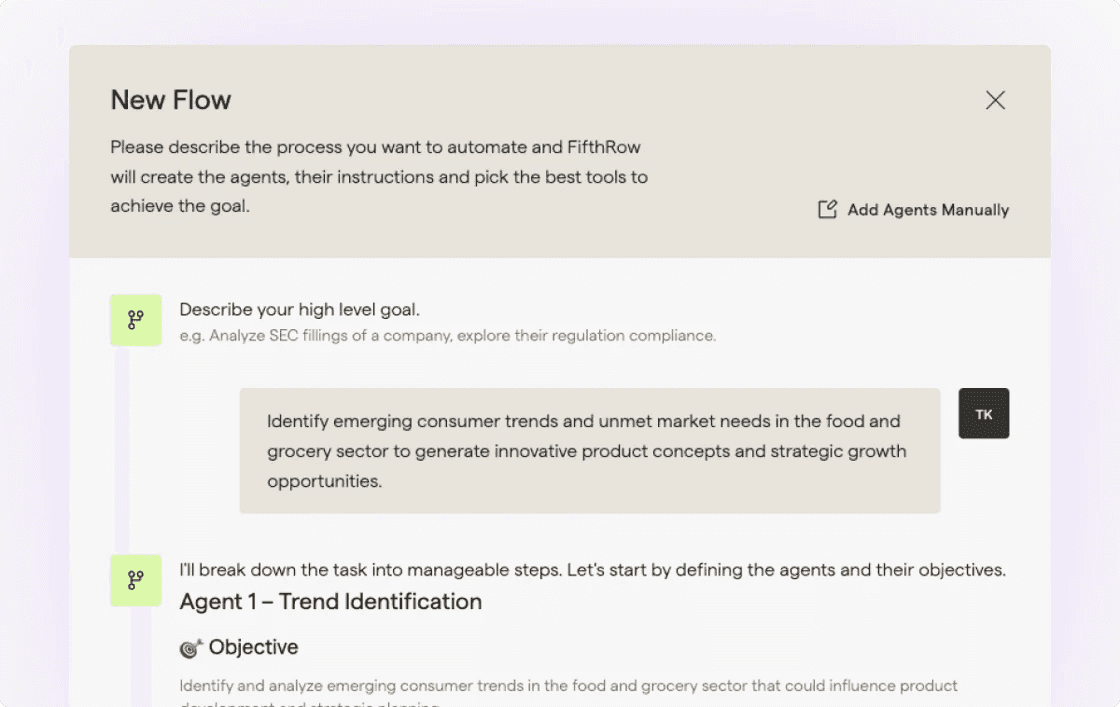
Task: Close the New Flow dialog
Action: [x=995, y=100]
